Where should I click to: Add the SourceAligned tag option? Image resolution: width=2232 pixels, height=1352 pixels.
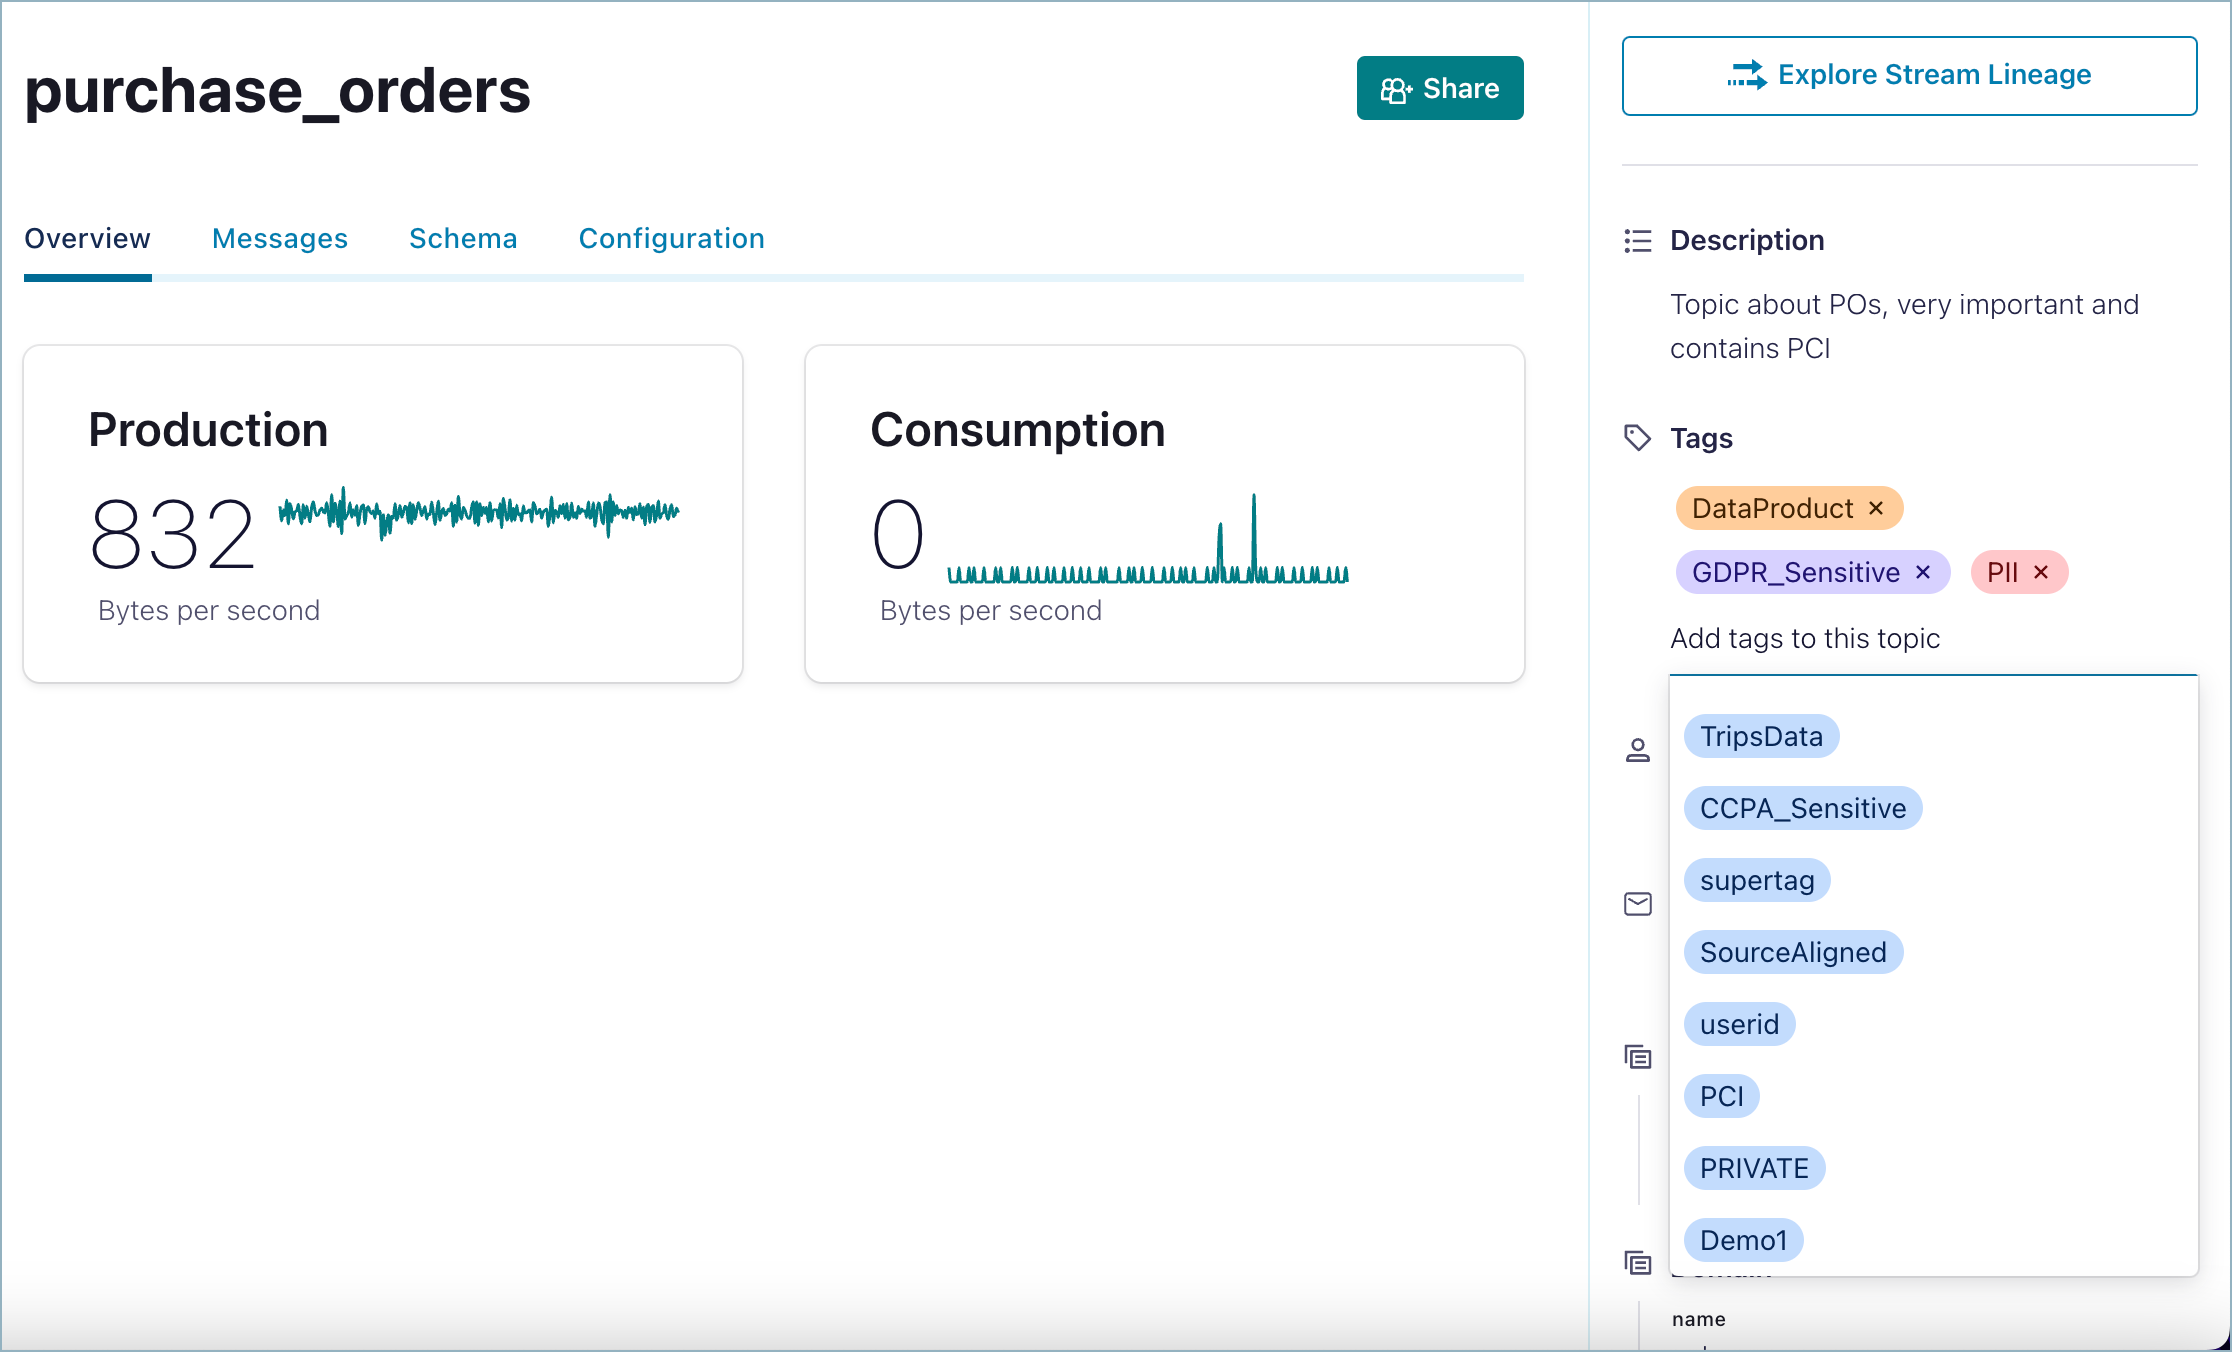tap(1792, 952)
